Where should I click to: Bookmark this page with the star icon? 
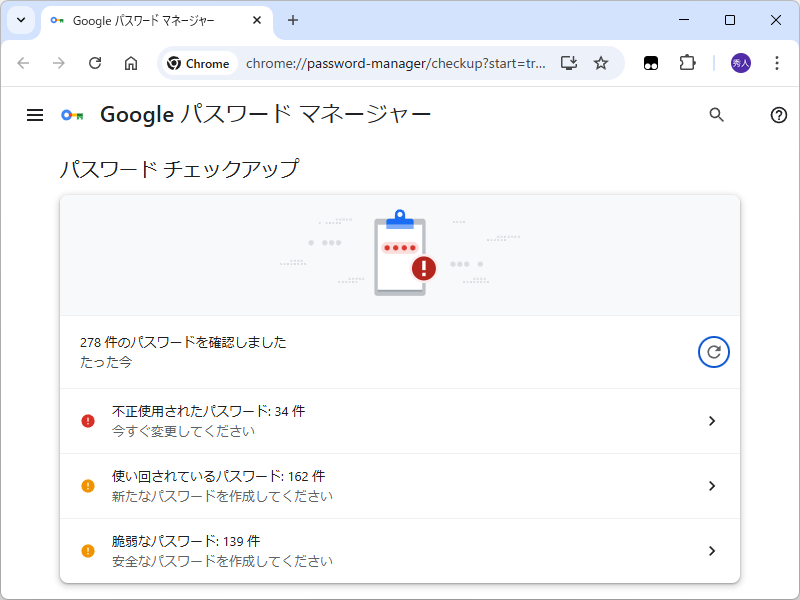pyautogui.click(x=601, y=62)
